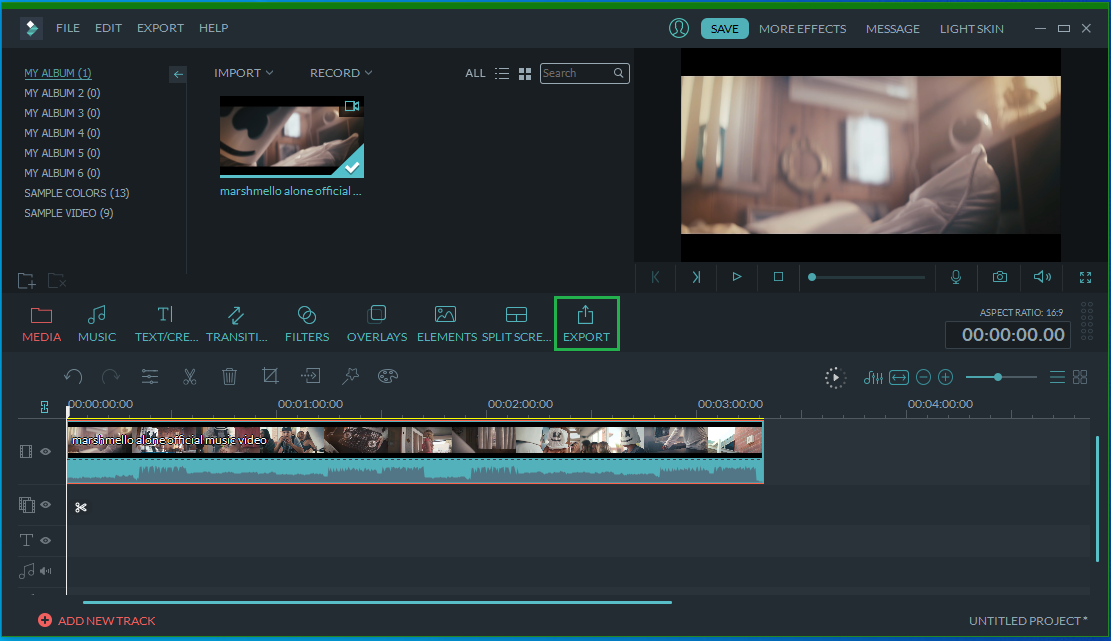The width and height of the screenshot is (1111, 641).
Task: Open the audio mixer icon
Action: coord(873,378)
